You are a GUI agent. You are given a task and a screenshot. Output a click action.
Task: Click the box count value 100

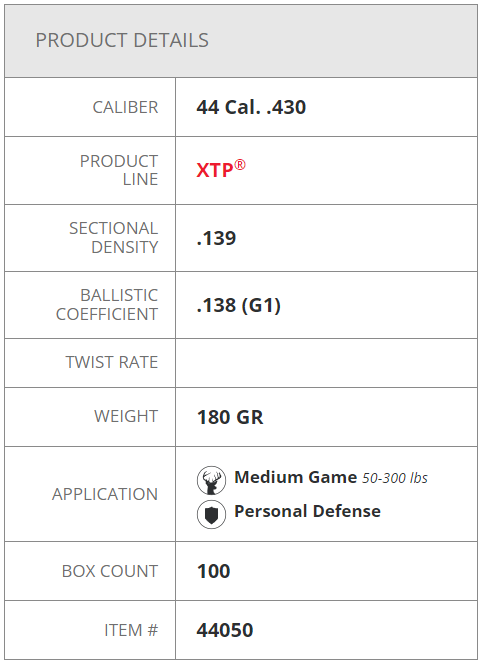pos(214,571)
